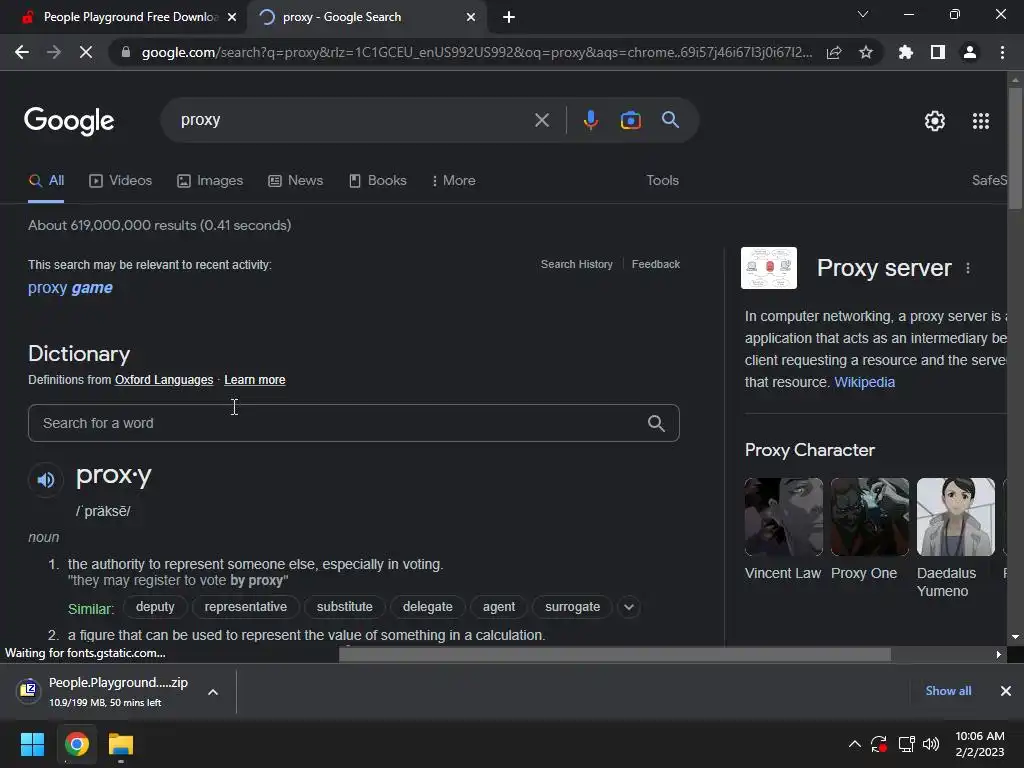This screenshot has width=1024, height=768.
Task: Open the Chrome profile avatar
Action: tap(970, 52)
